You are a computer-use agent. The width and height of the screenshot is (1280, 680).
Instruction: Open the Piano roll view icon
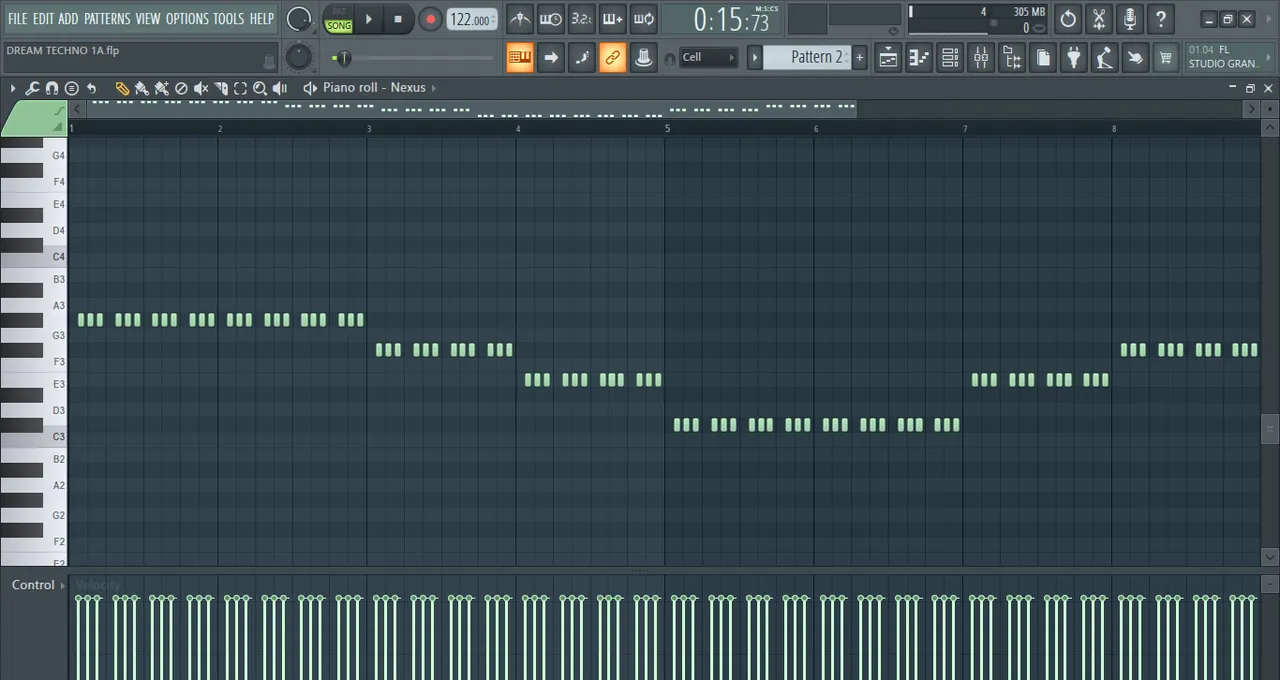pos(919,58)
